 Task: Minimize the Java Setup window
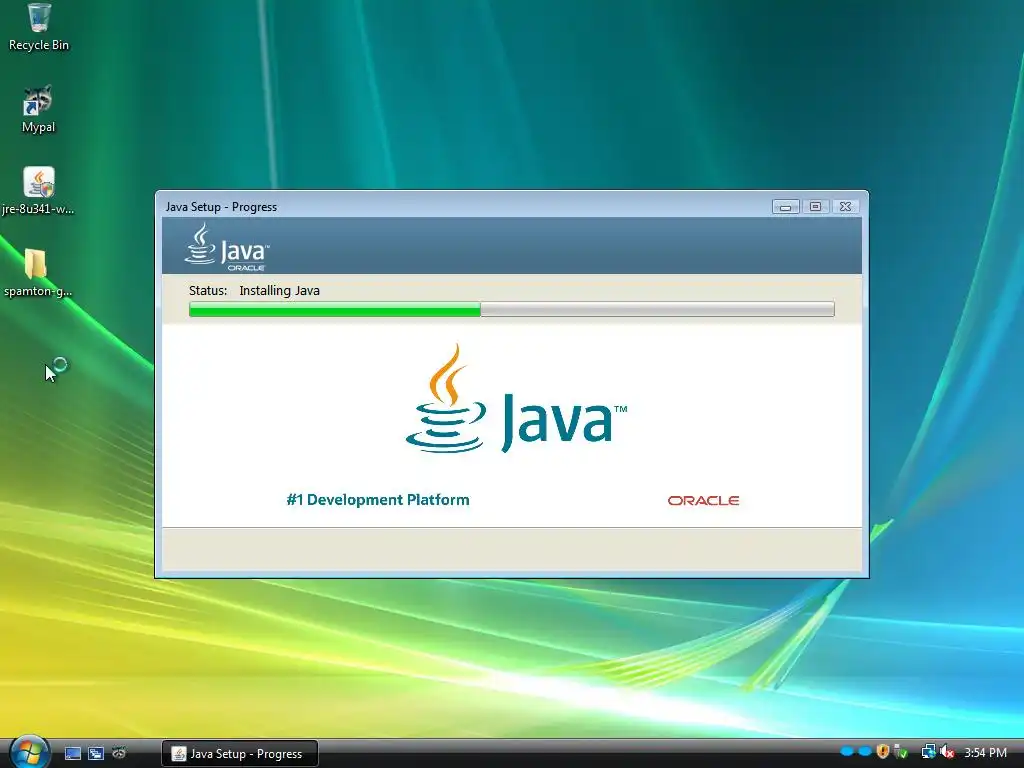pos(786,206)
